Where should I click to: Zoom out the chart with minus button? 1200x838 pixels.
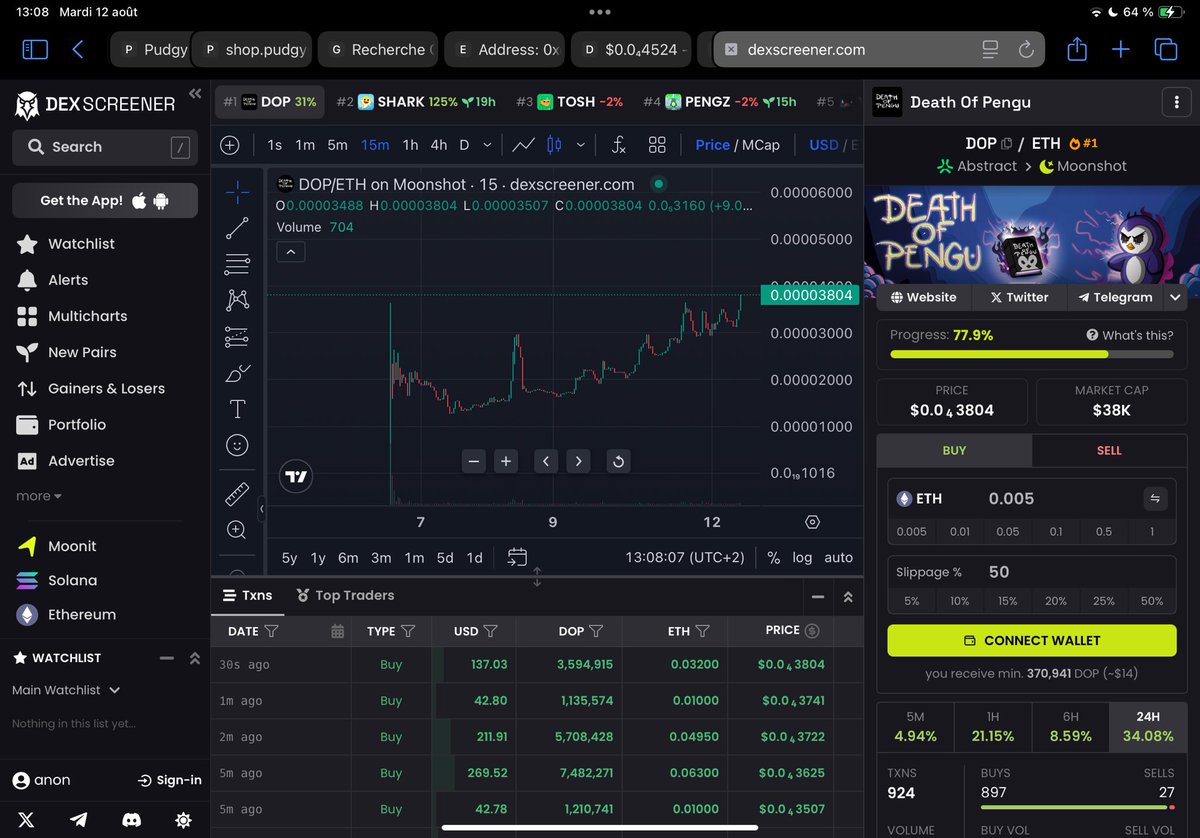click(x=474, y=461)
